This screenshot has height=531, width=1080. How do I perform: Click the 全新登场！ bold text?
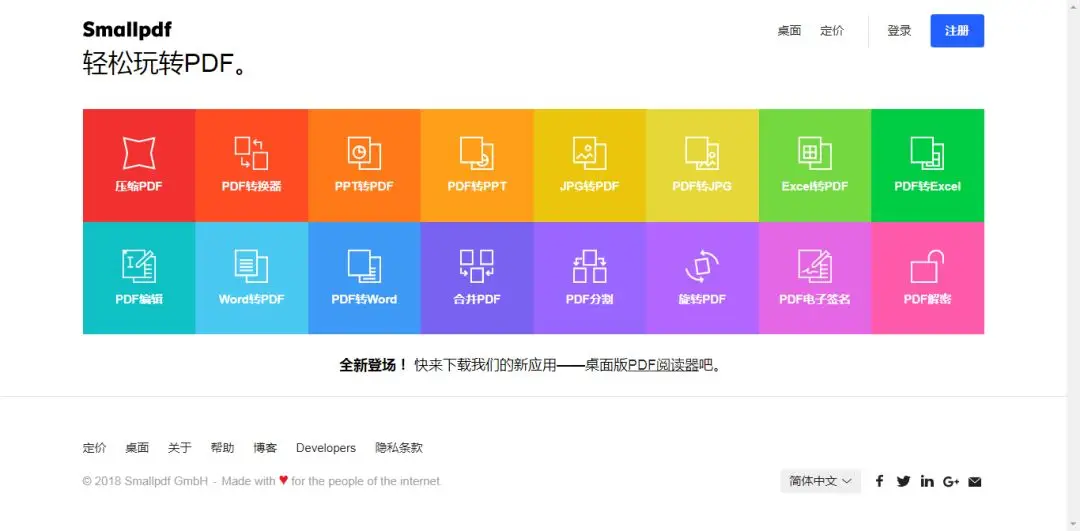tap(373, 365)
